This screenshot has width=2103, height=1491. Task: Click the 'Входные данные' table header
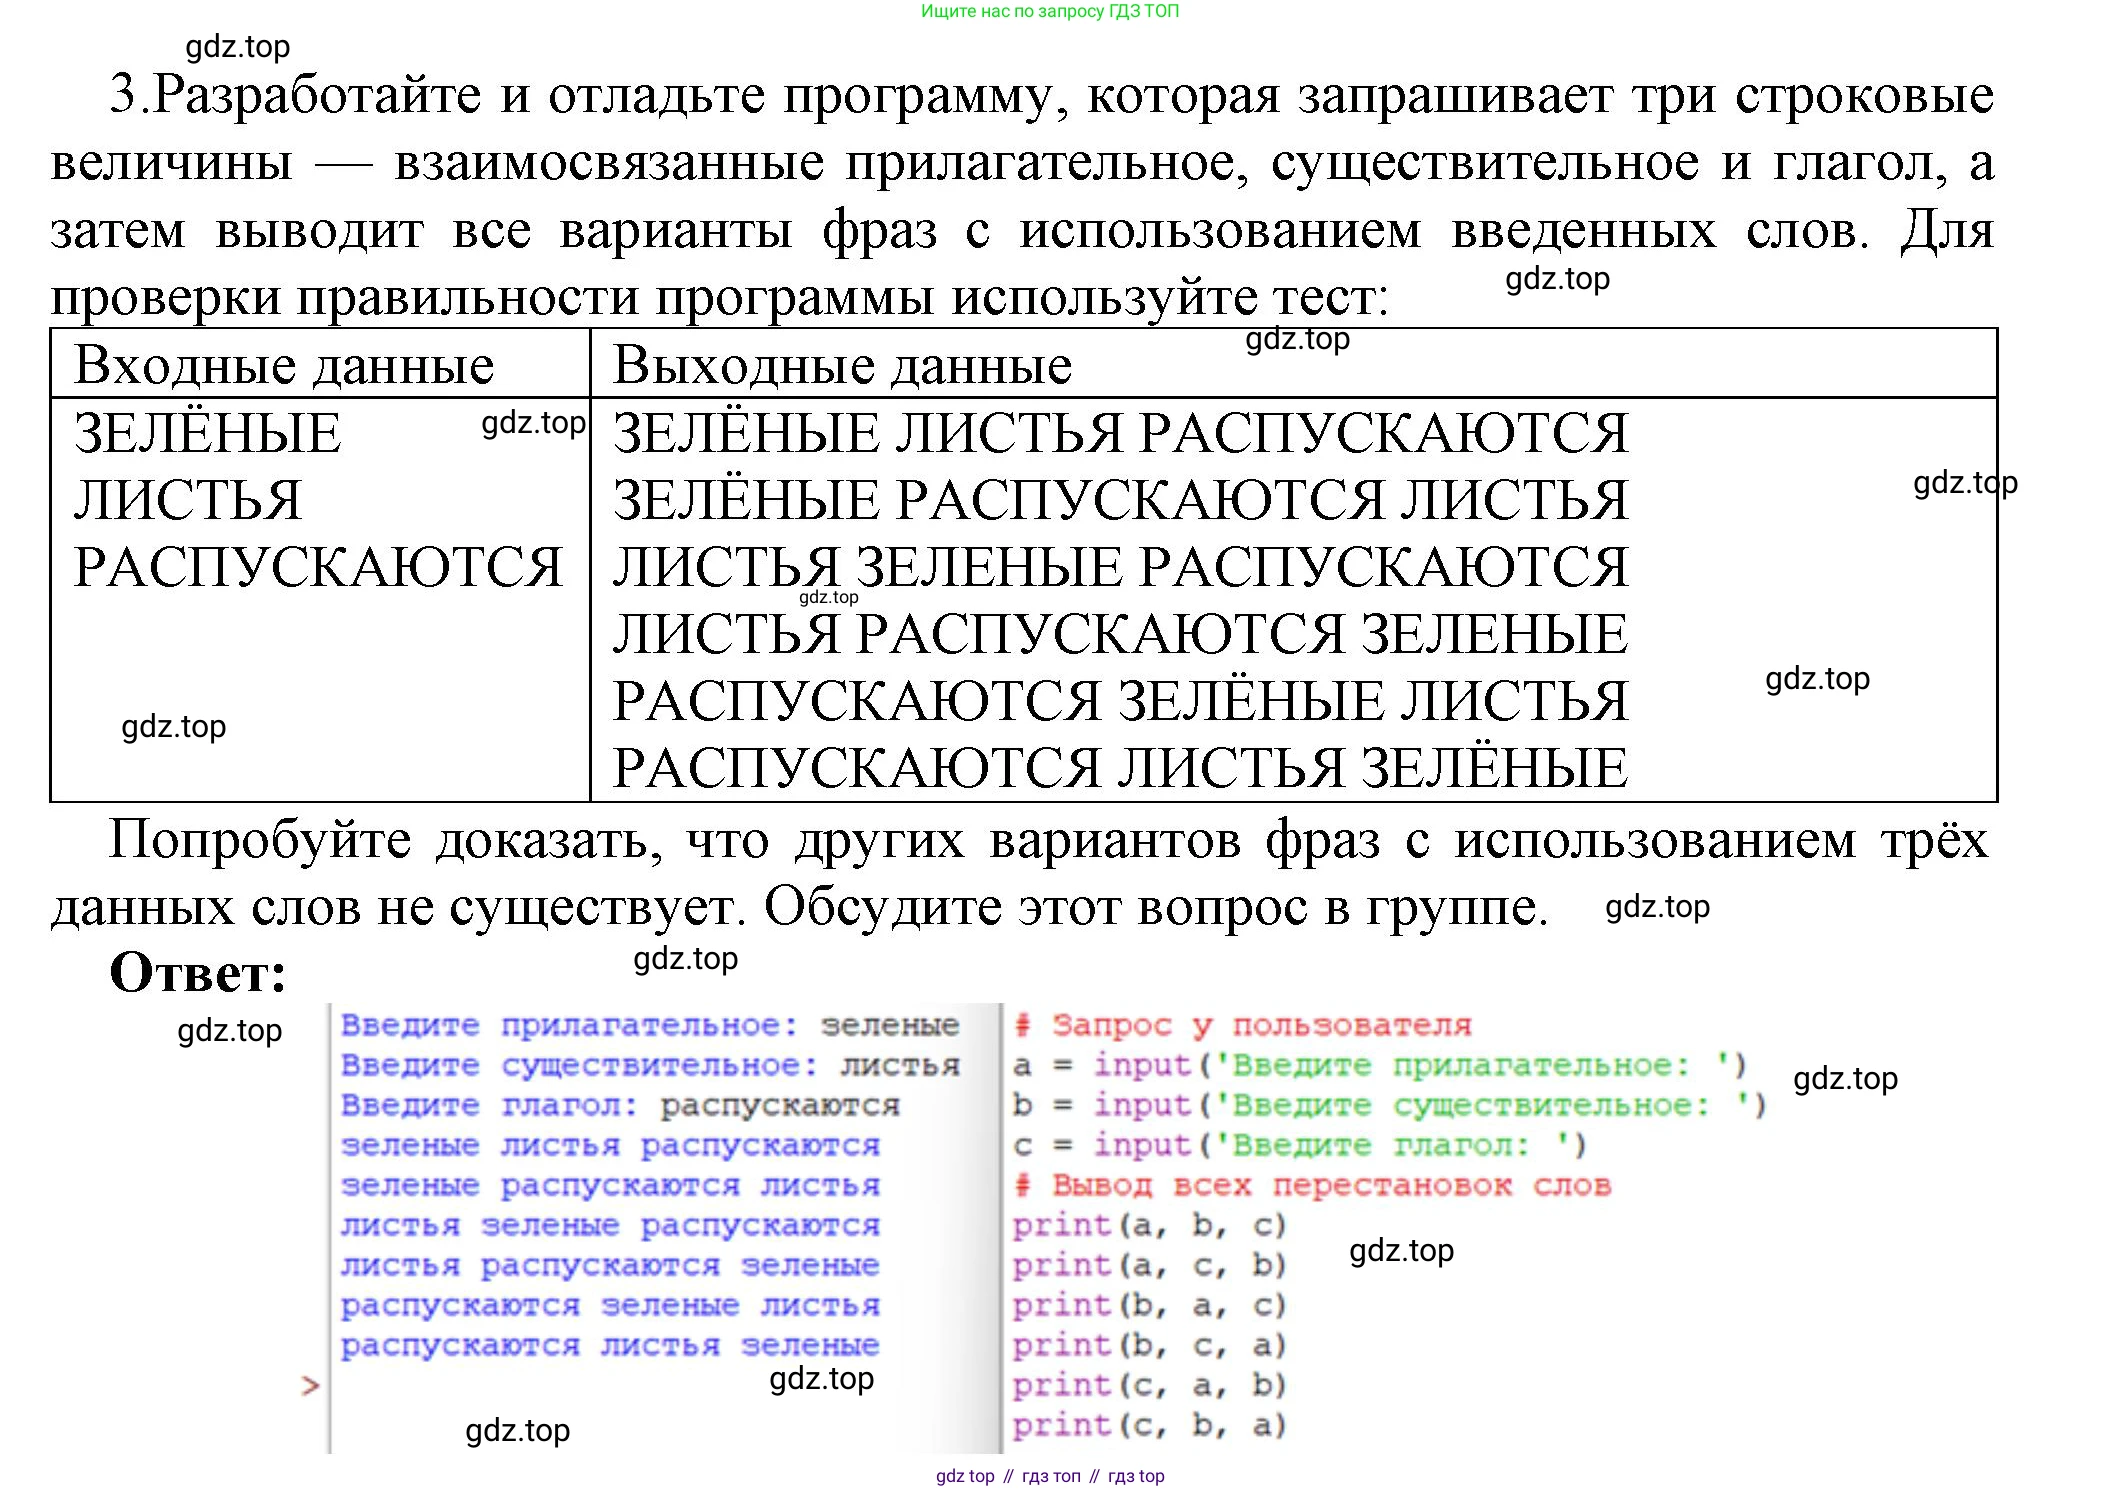(x=284, y=365)
